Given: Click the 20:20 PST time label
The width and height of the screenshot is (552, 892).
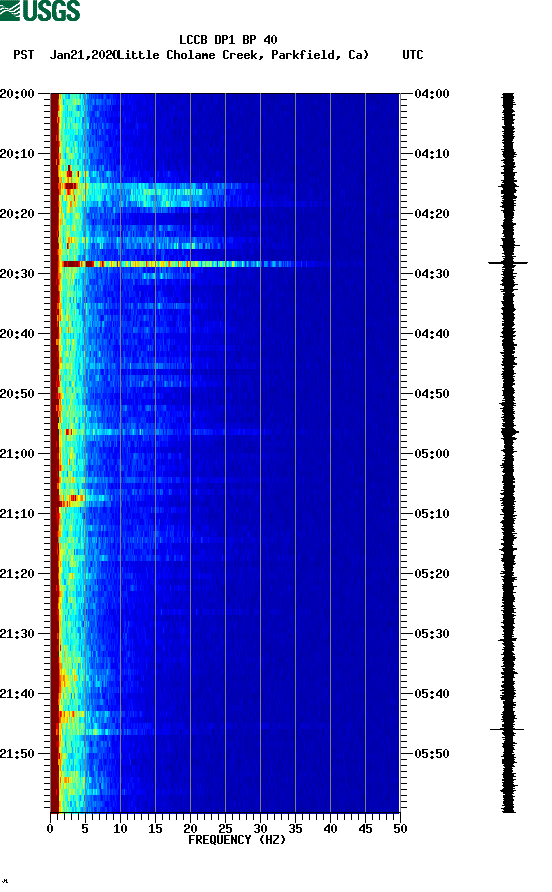Looking at the screenshot, I should [x=17, y=214].
